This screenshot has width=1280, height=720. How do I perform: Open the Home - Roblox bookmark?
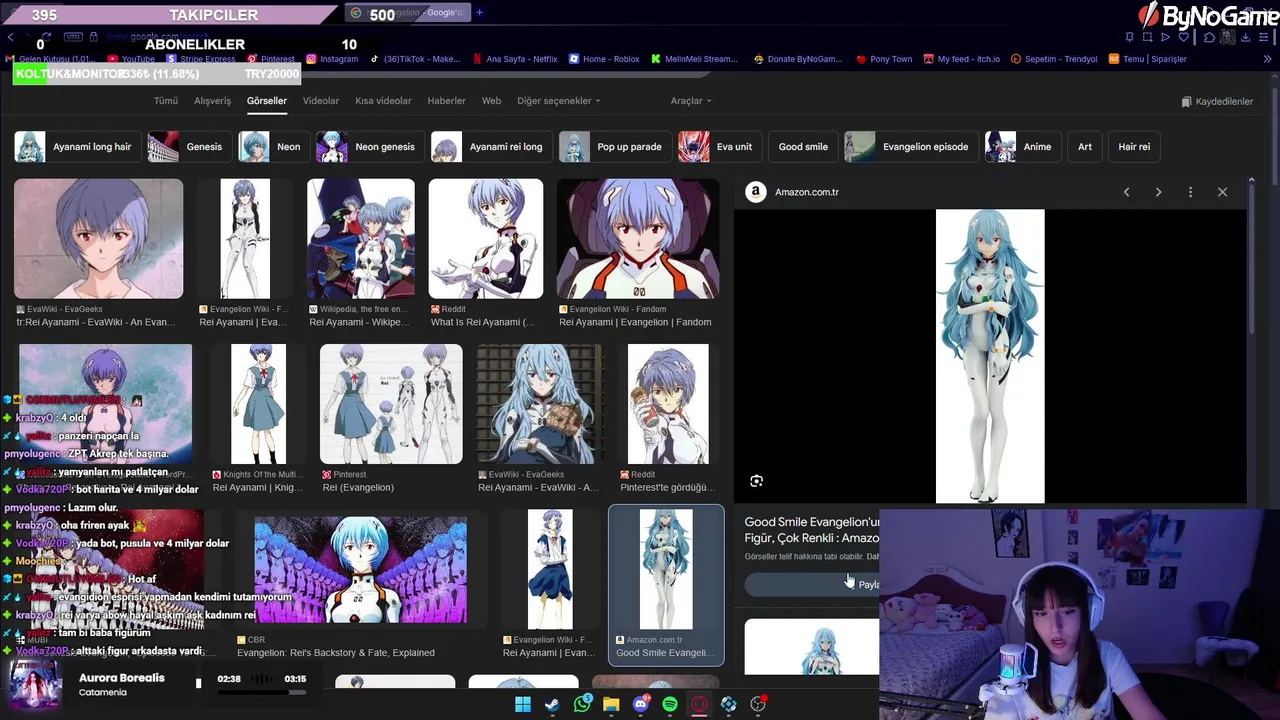click(x=604, y=59)
